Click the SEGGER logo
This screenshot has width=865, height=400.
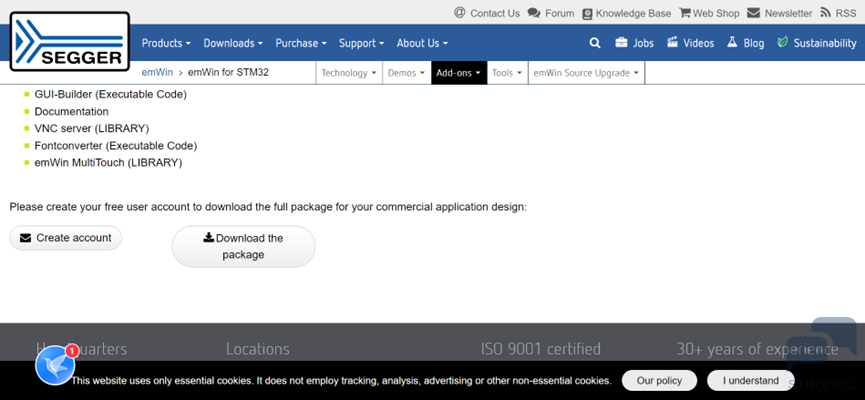70,42
